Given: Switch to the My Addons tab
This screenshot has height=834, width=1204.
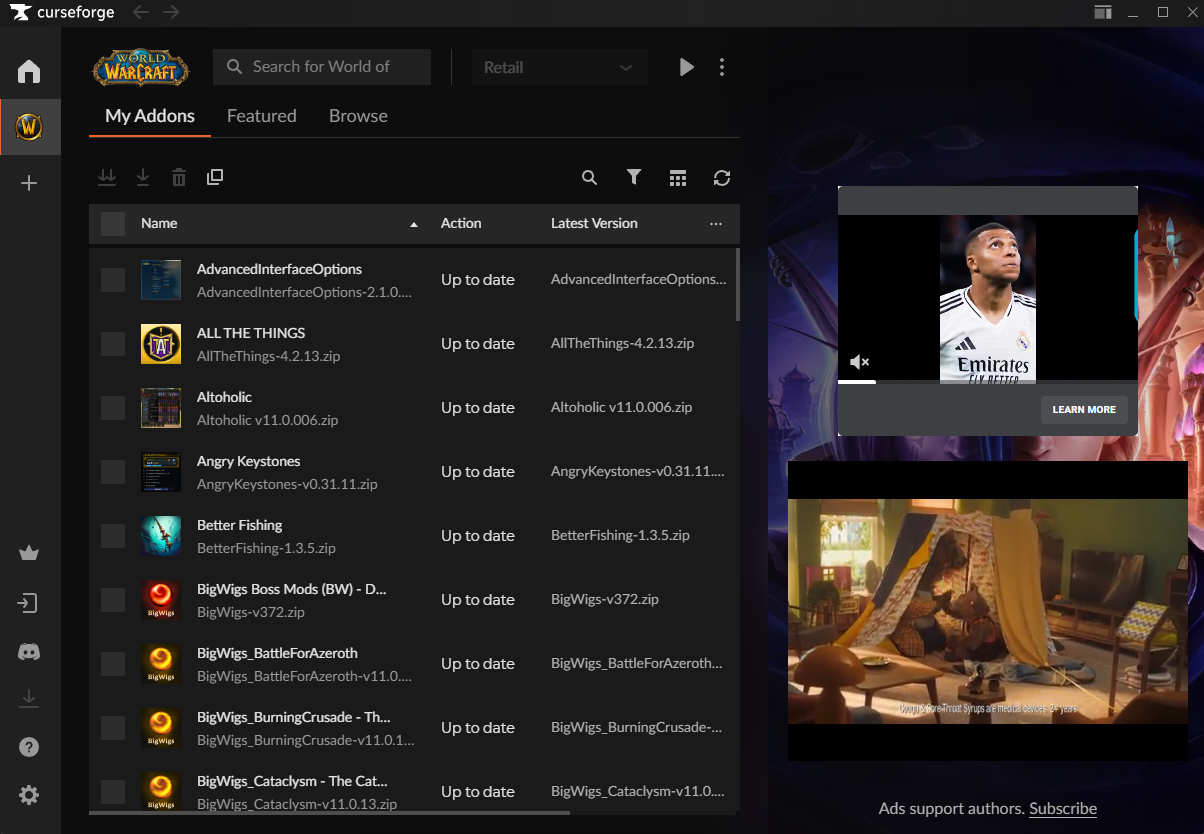Looking at the screenshot, I should 150,116.
